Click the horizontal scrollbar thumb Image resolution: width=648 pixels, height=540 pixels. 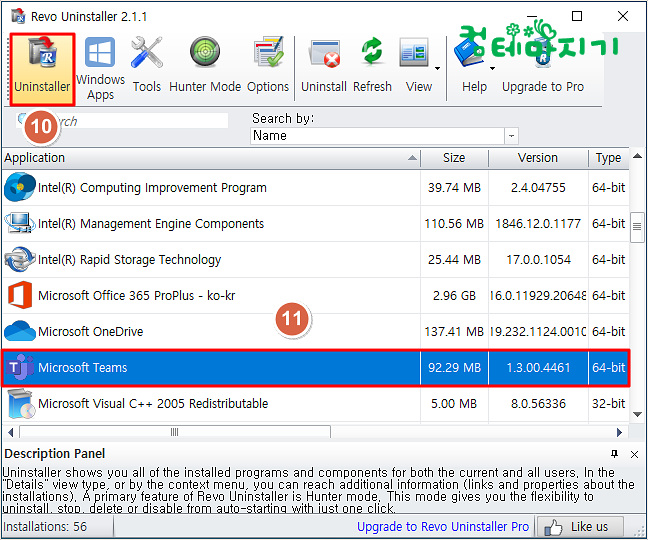[x=175, y=432]
